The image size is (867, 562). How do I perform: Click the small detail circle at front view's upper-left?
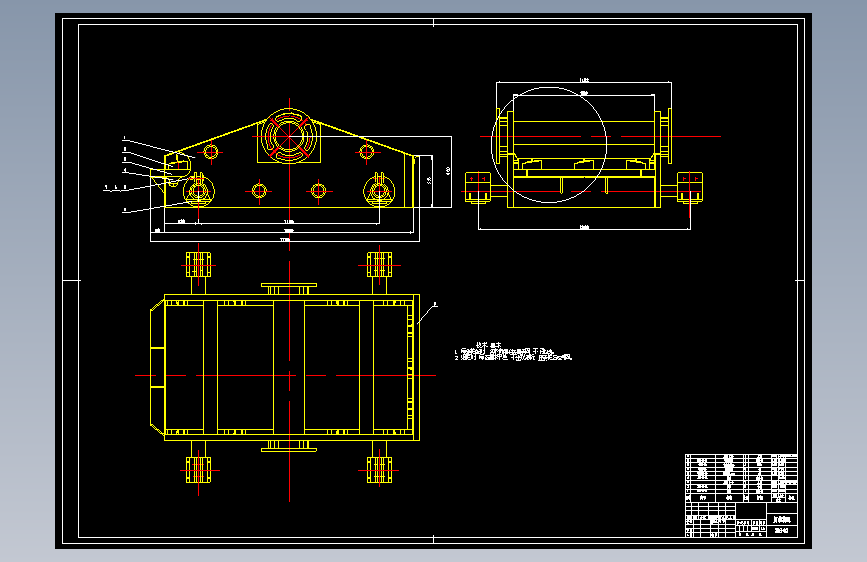[x=179, y=164]
